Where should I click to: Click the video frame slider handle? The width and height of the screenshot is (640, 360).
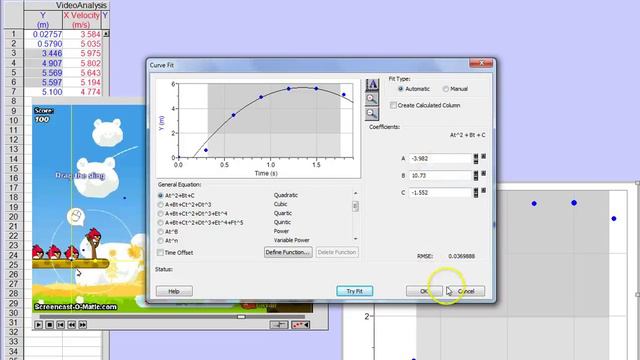(241, 317)
